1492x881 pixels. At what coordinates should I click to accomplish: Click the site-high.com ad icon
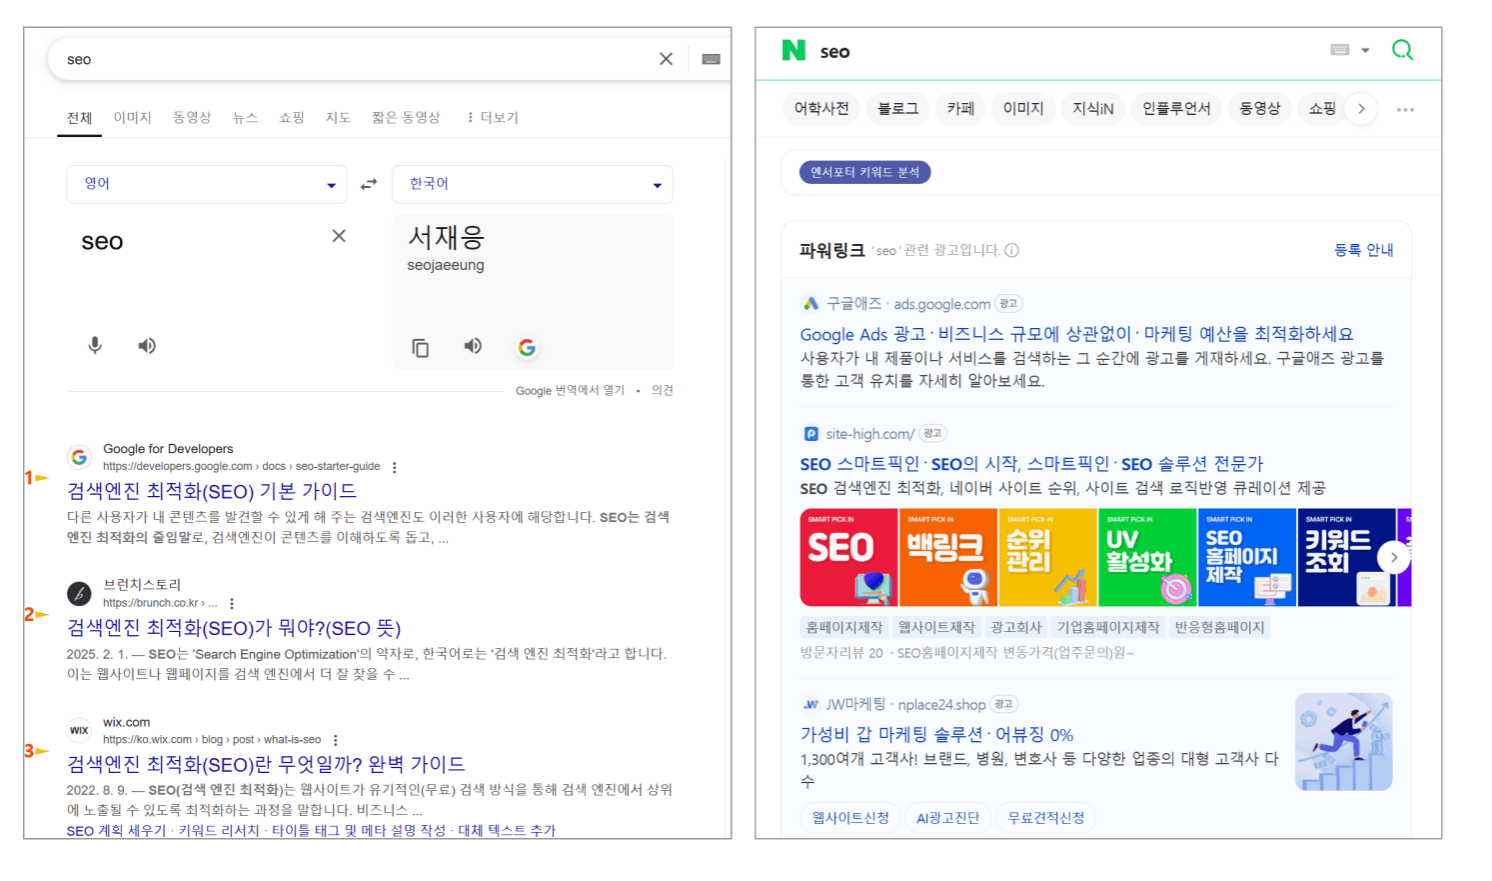(811, 434)
